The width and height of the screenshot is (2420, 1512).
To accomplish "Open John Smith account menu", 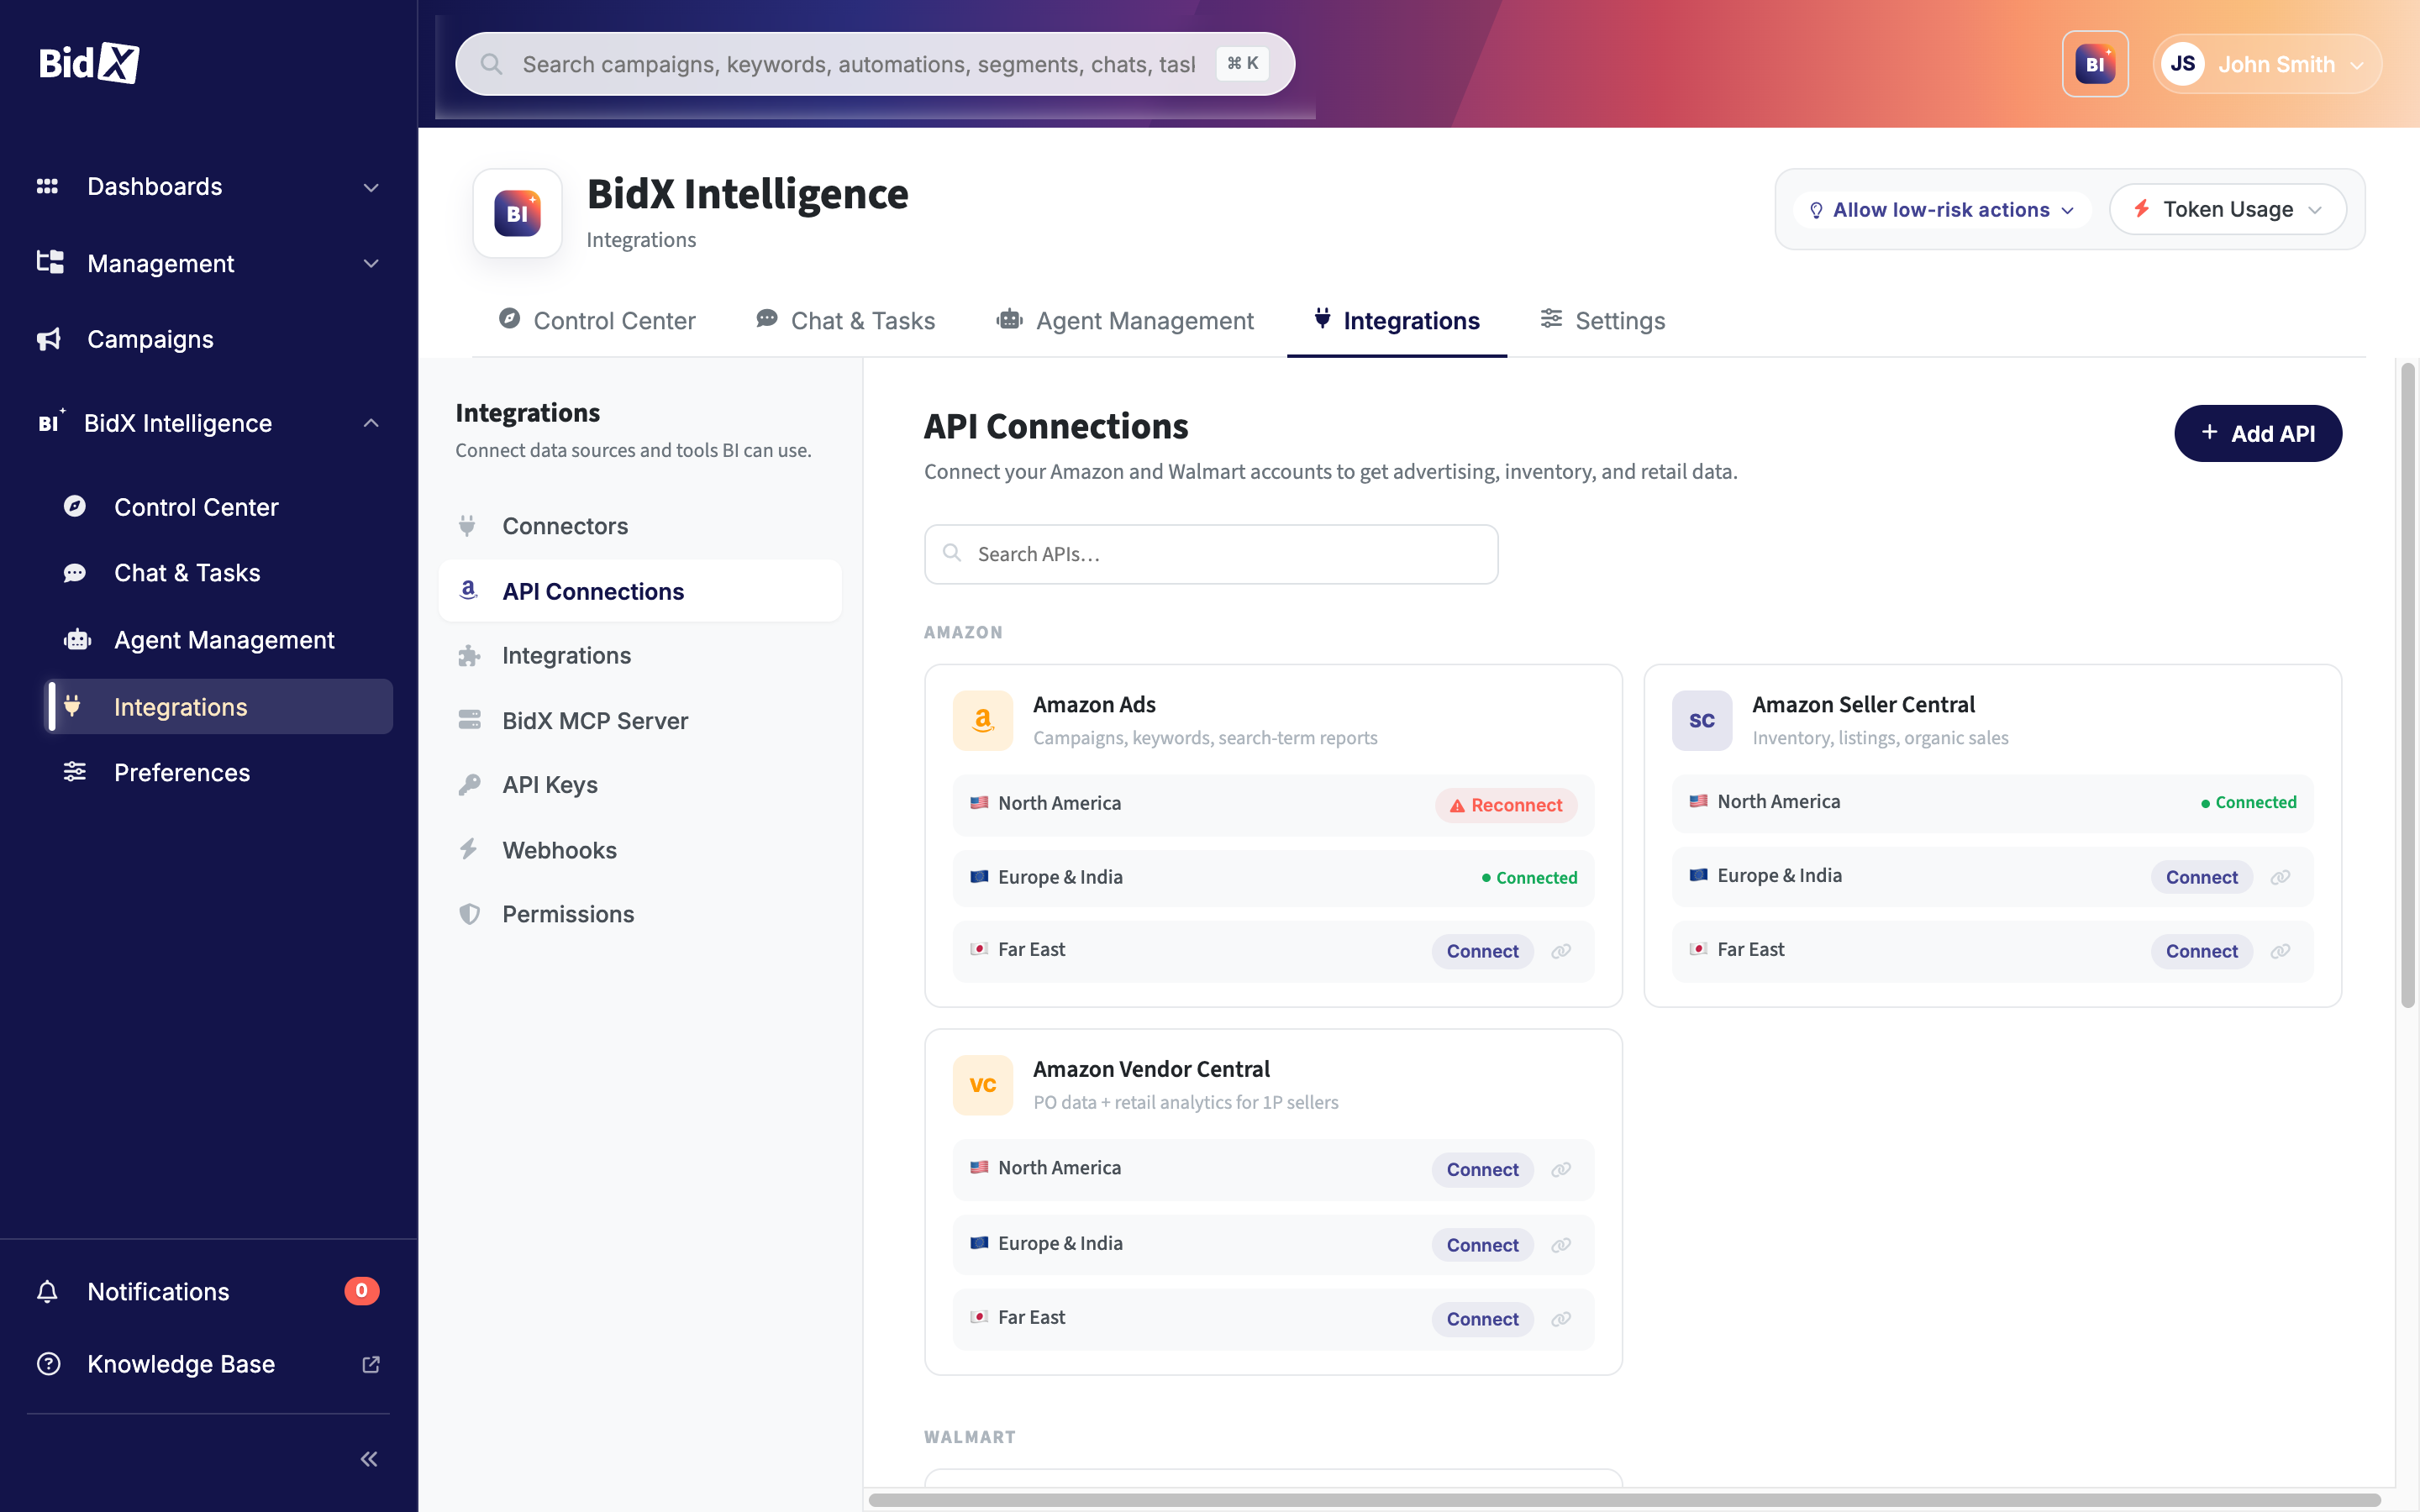I will click(x=2267, y=64).
